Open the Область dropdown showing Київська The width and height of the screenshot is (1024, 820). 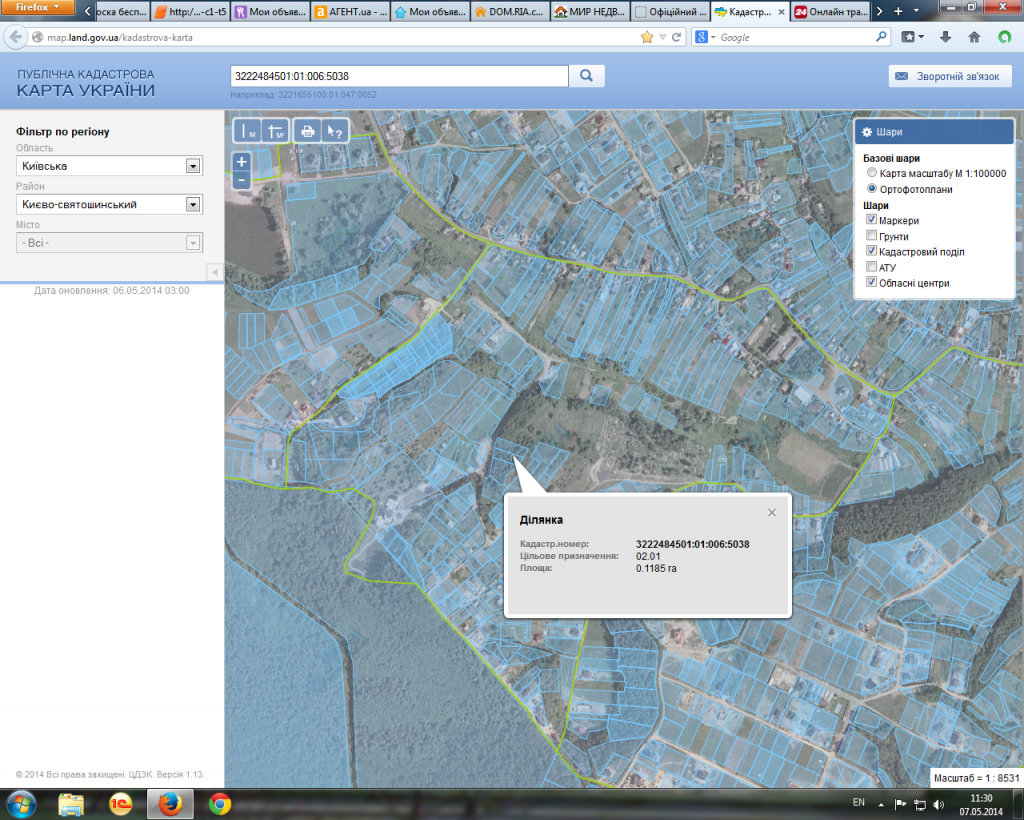tap(193, 166)
